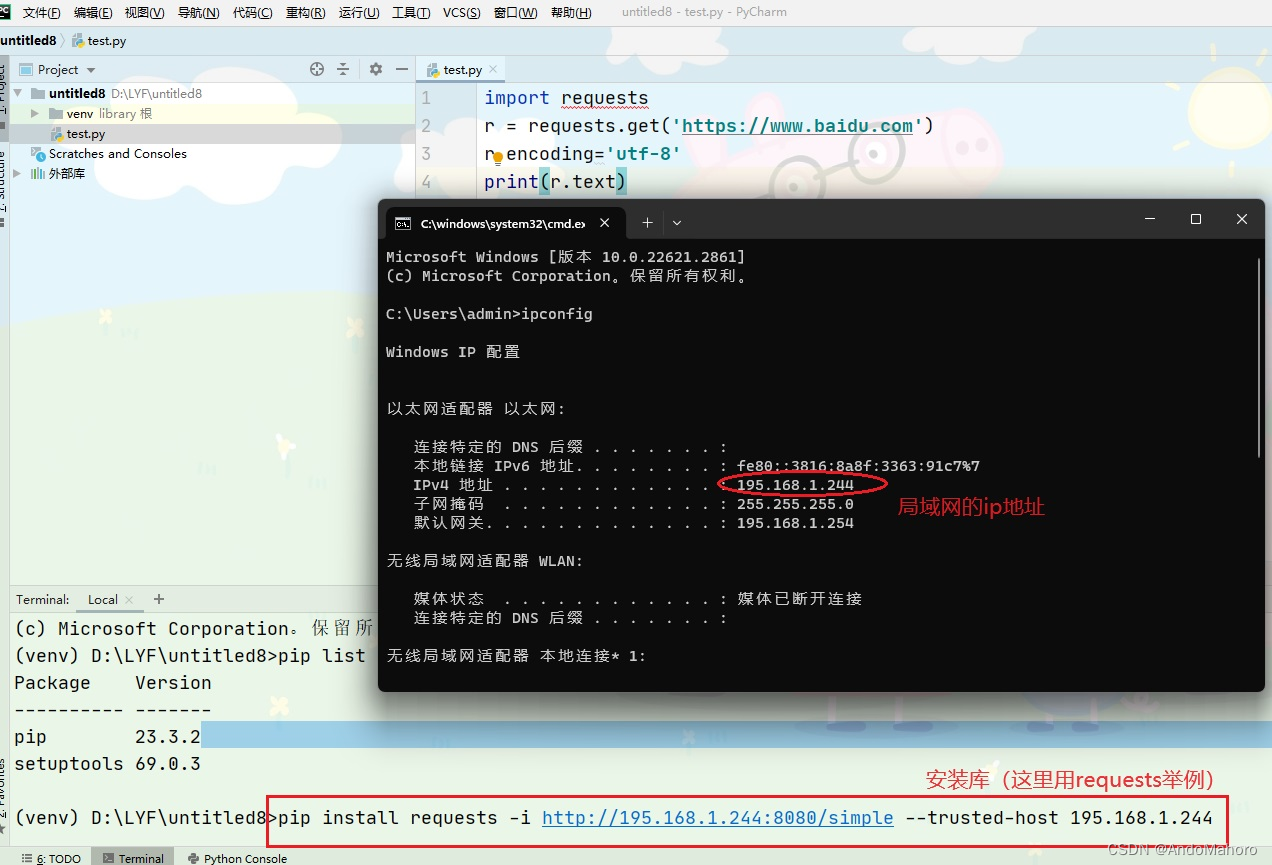This screenshot has width=1272, height=865.
Task: Click the locate-opened-file crosshair icon
Action: tap(317, 69)
